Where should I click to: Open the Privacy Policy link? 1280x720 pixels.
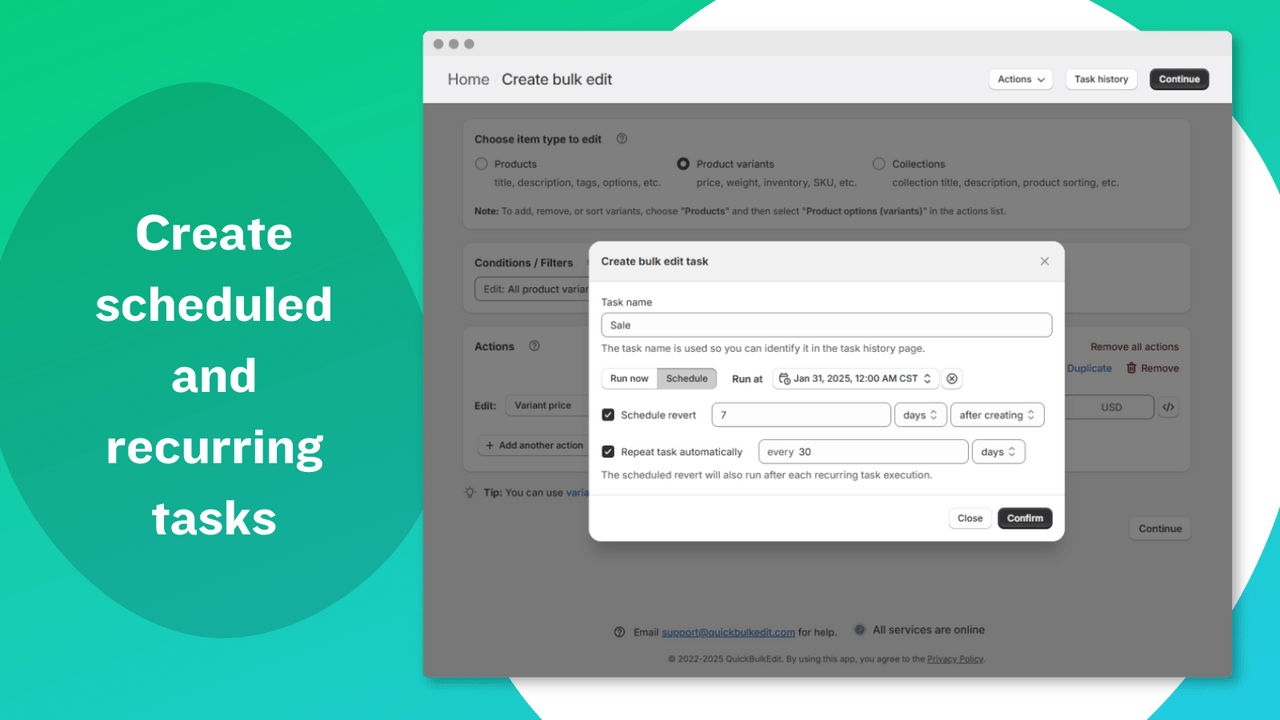pyautogui.click(x=955, y=658)
